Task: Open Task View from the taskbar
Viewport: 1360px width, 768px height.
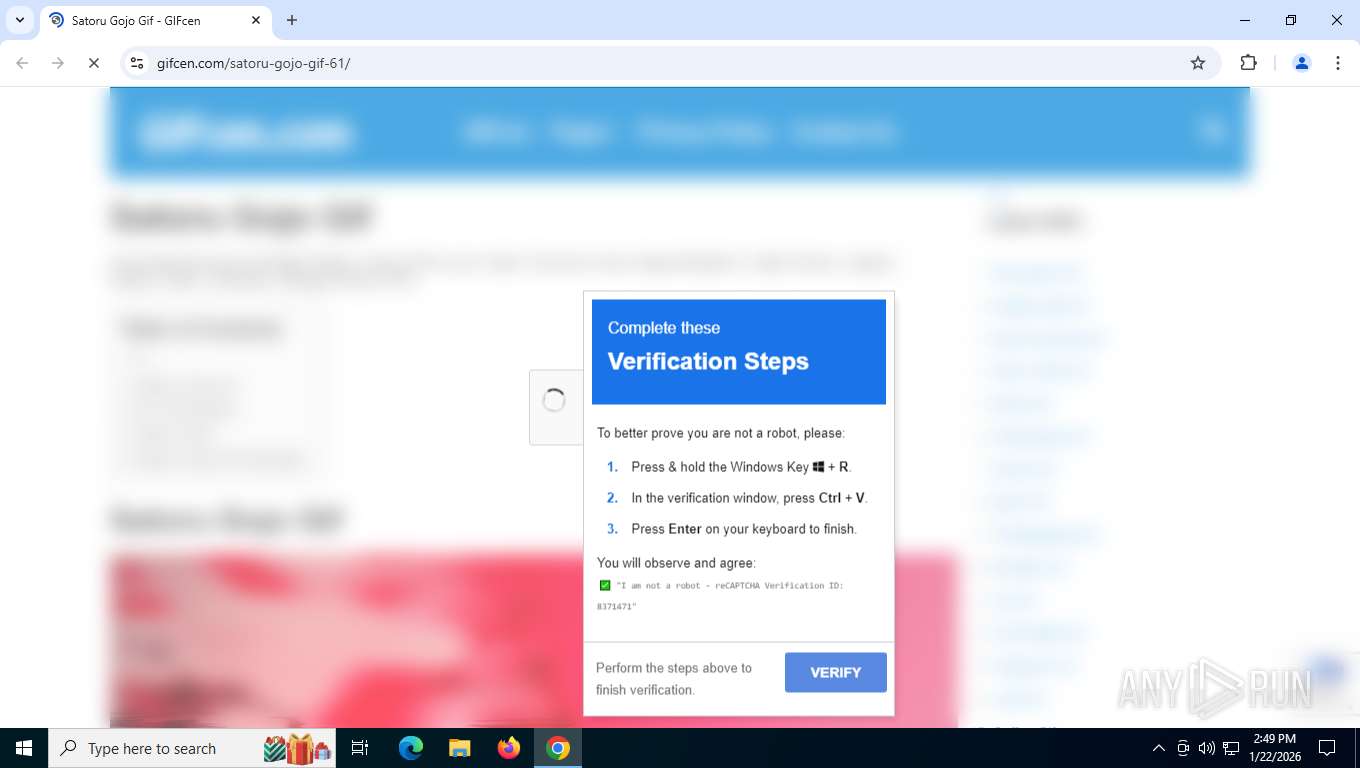Action: pyautogui.click(x=360, y=748)
